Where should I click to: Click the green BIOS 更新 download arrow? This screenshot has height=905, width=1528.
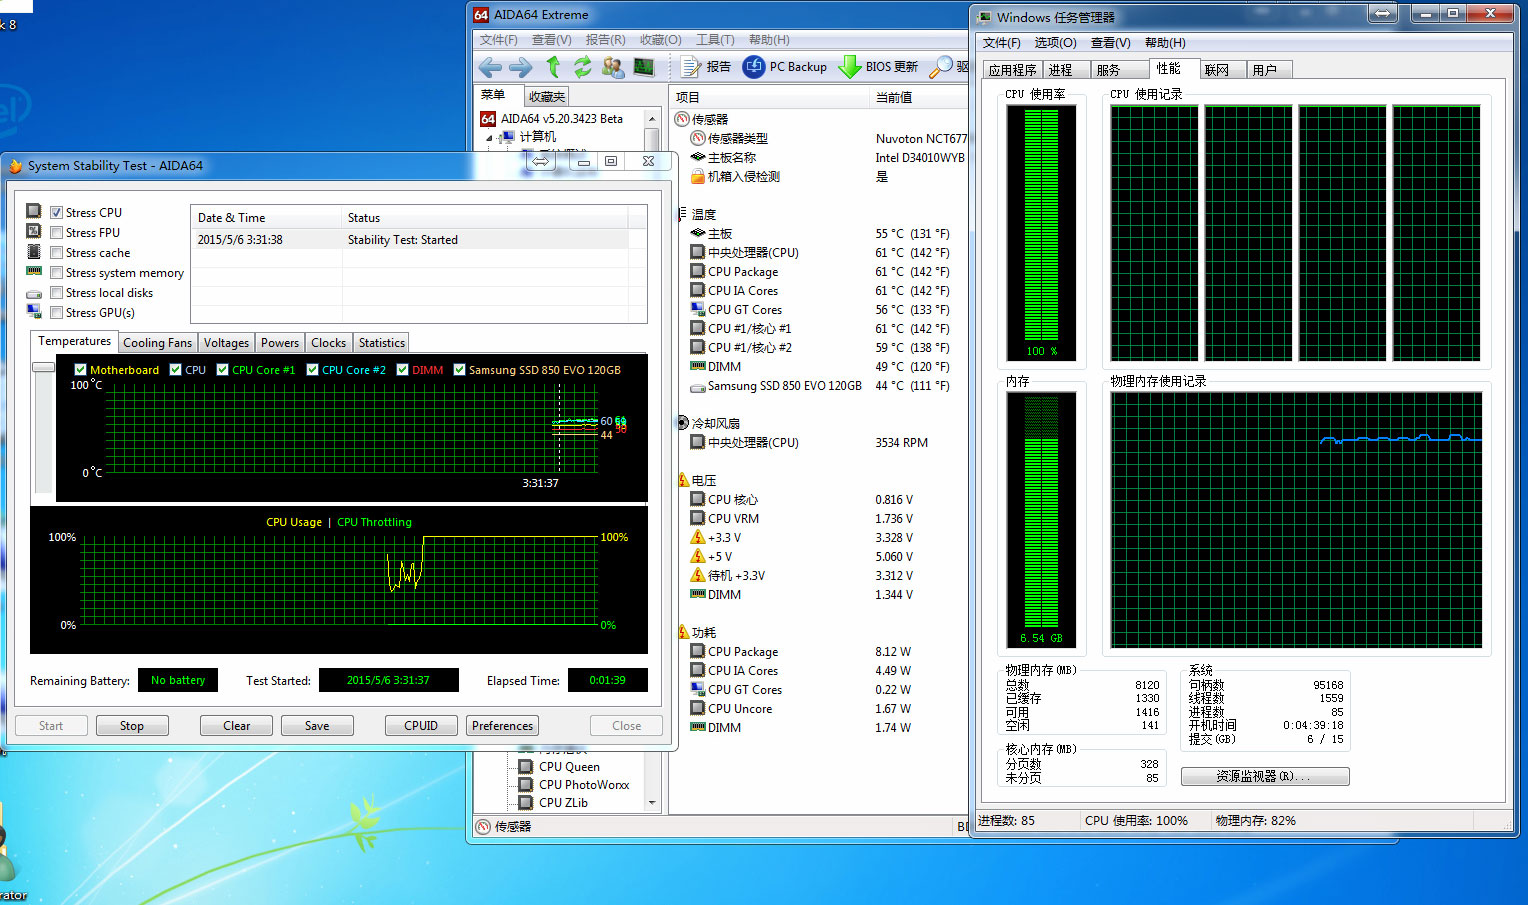click(849, 67)
